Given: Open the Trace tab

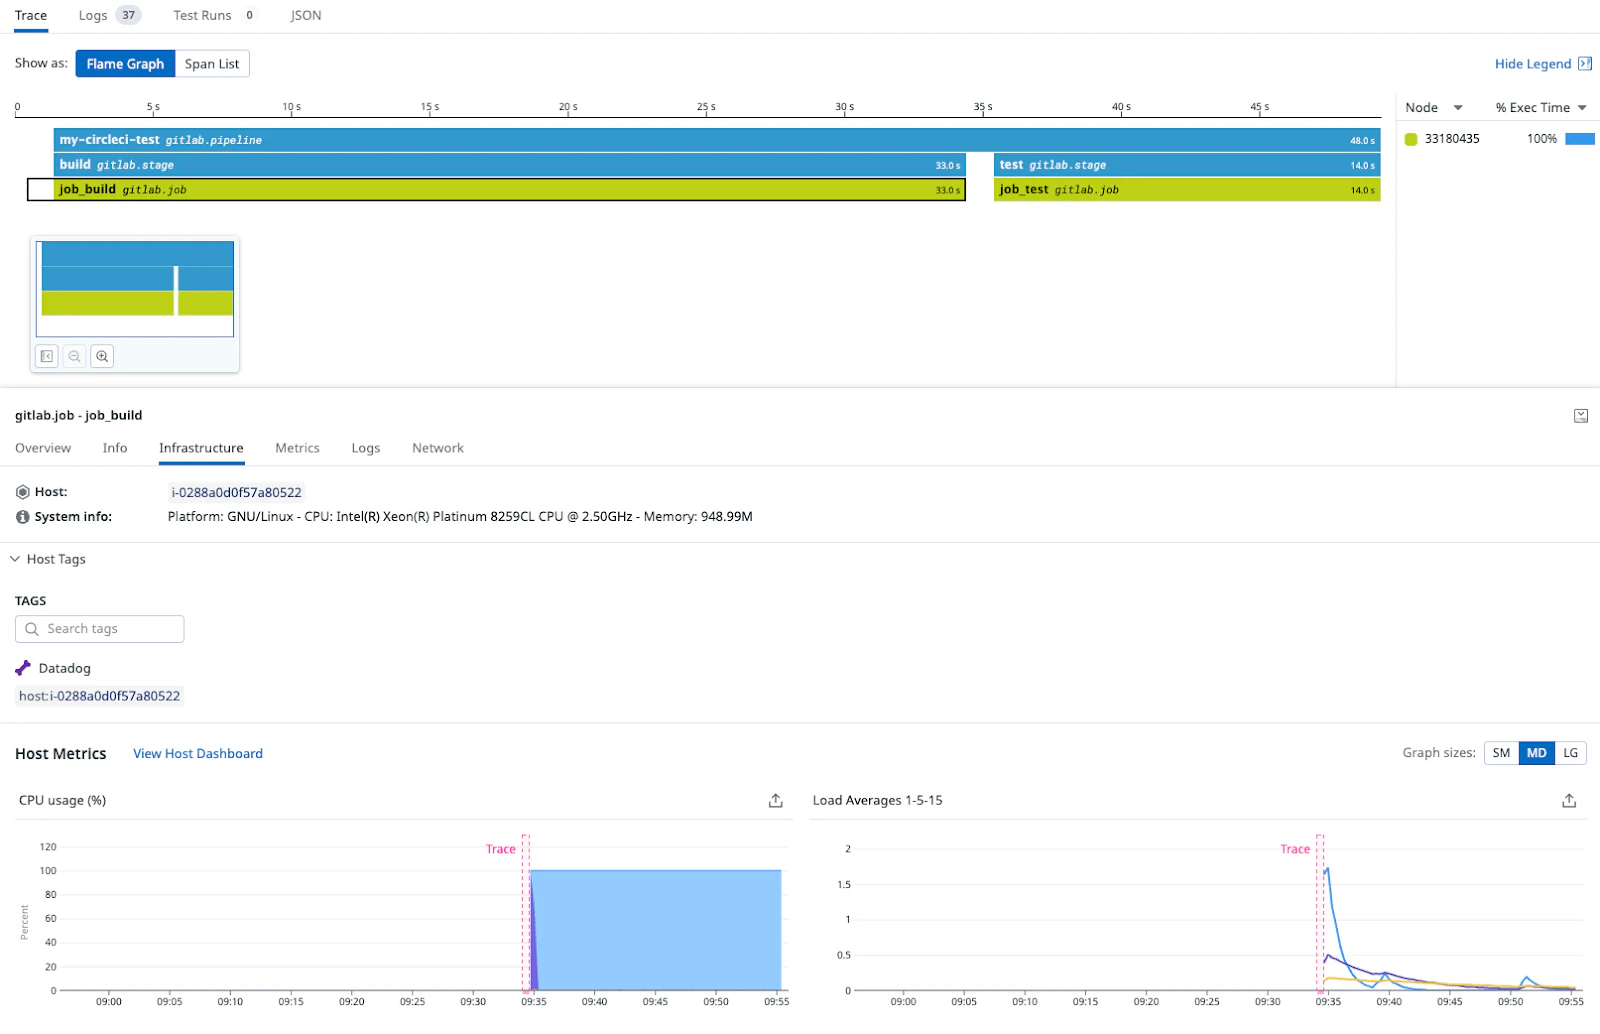Looking at the screenshot, I should (x=31, y=16).
